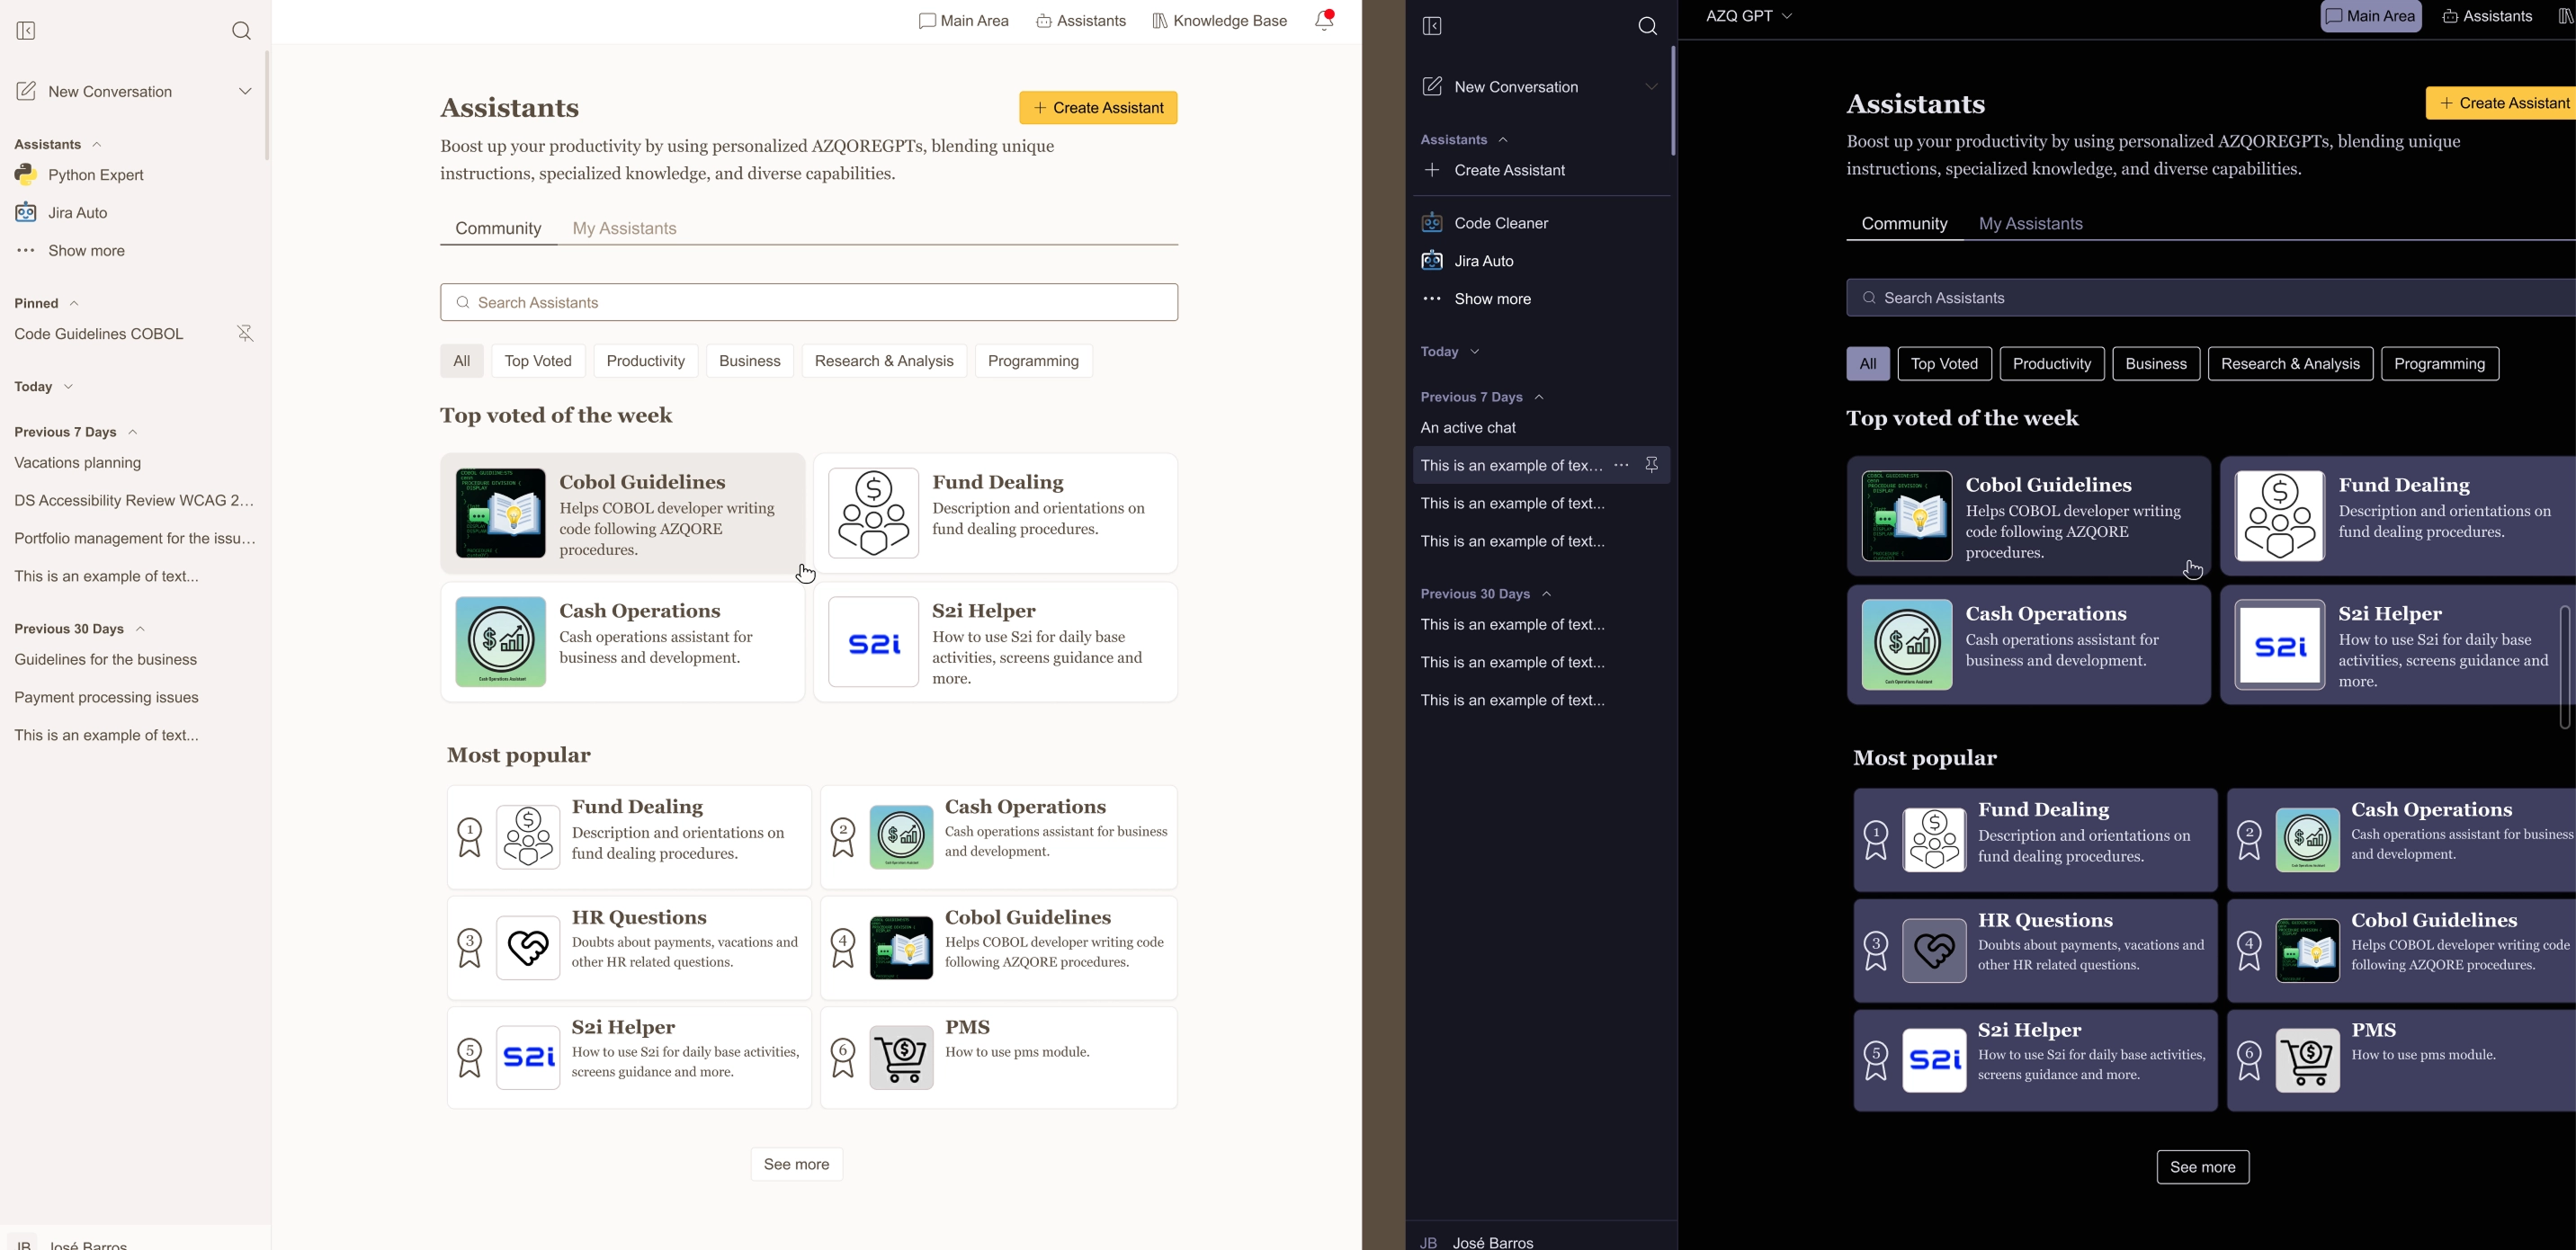The height and width of the screenshot is (1250, 2576).
Task: Click PMS cart icon in dark Most popular
Action: point(2308,1061)
